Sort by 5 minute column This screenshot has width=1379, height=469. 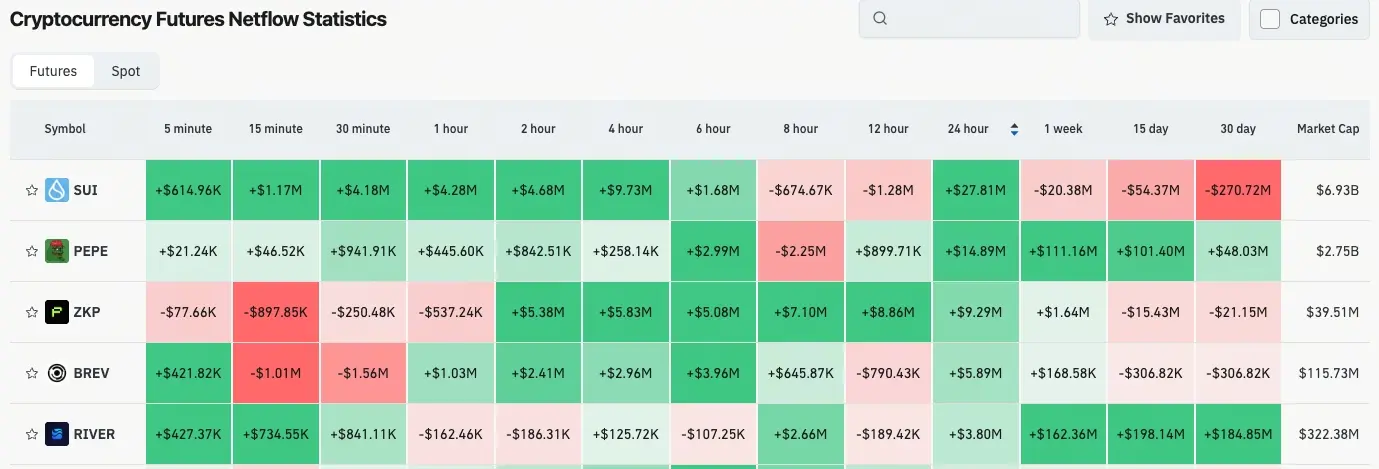pyautogui.click(x=188, y=129)
